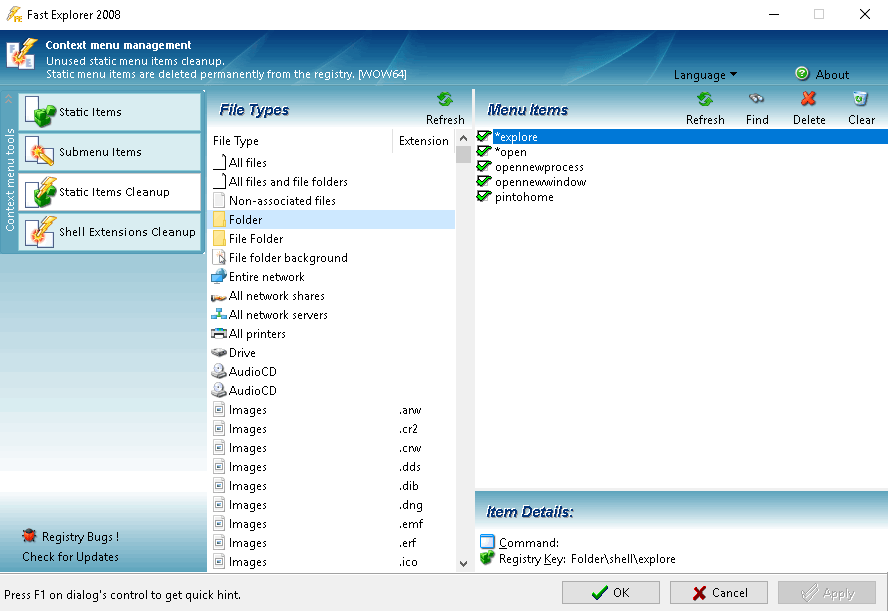Screen dimensions: 888x611
Task: Select Images row with .dng extension
Action: [331, 505]
